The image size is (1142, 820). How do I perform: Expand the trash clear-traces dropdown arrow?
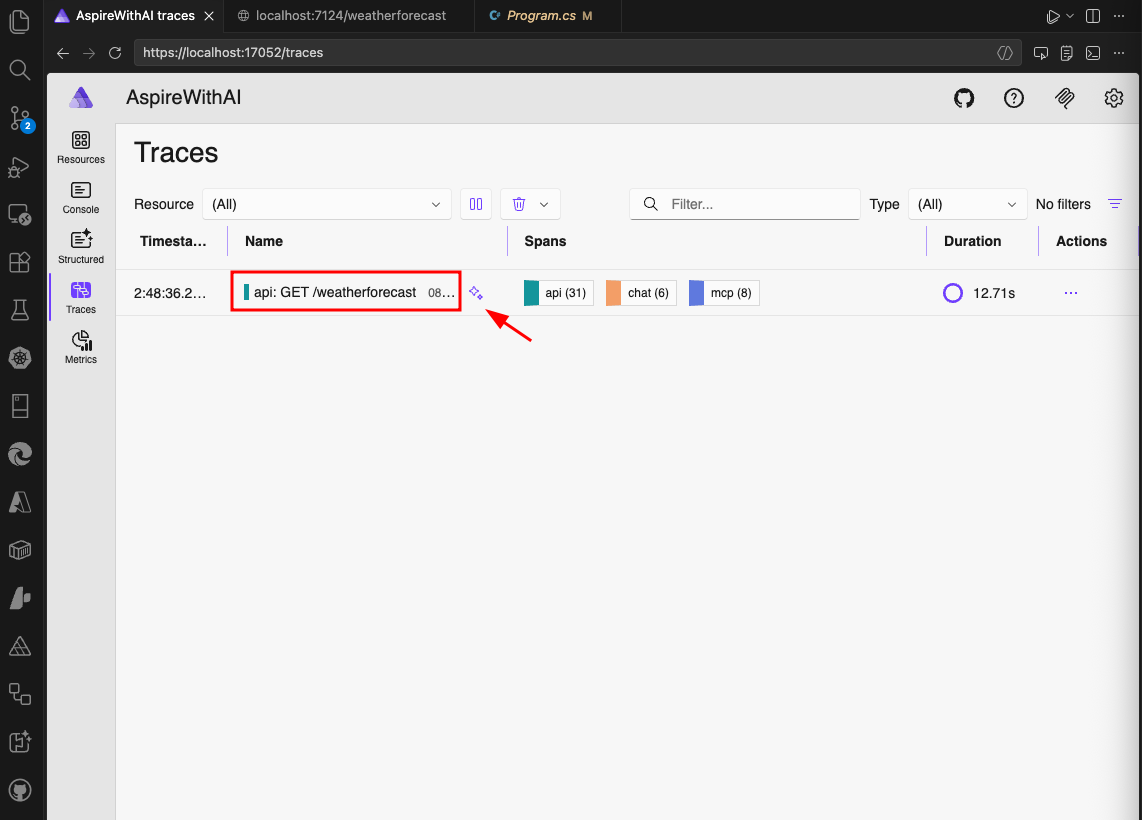(544, 204)
